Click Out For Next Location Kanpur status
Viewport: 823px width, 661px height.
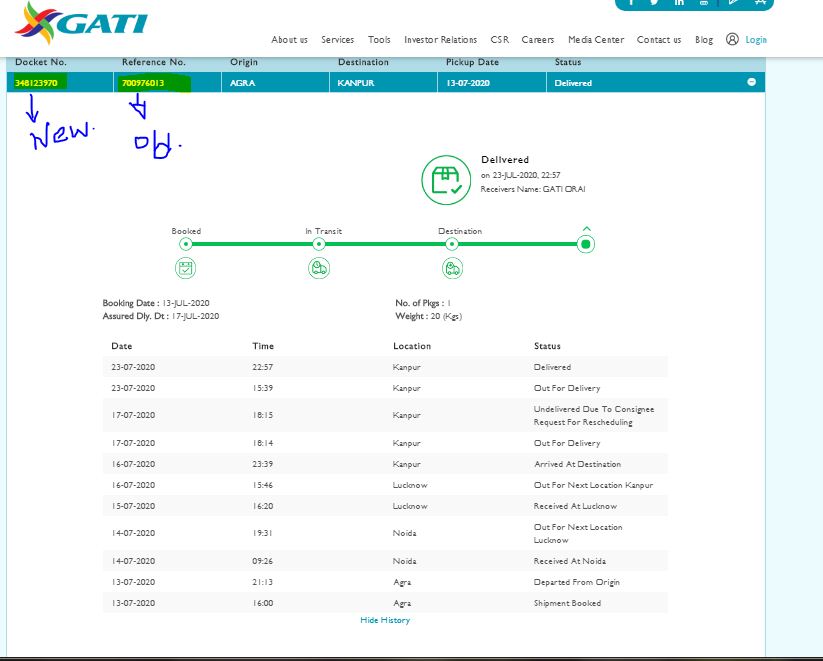click(x=593, y=485)
